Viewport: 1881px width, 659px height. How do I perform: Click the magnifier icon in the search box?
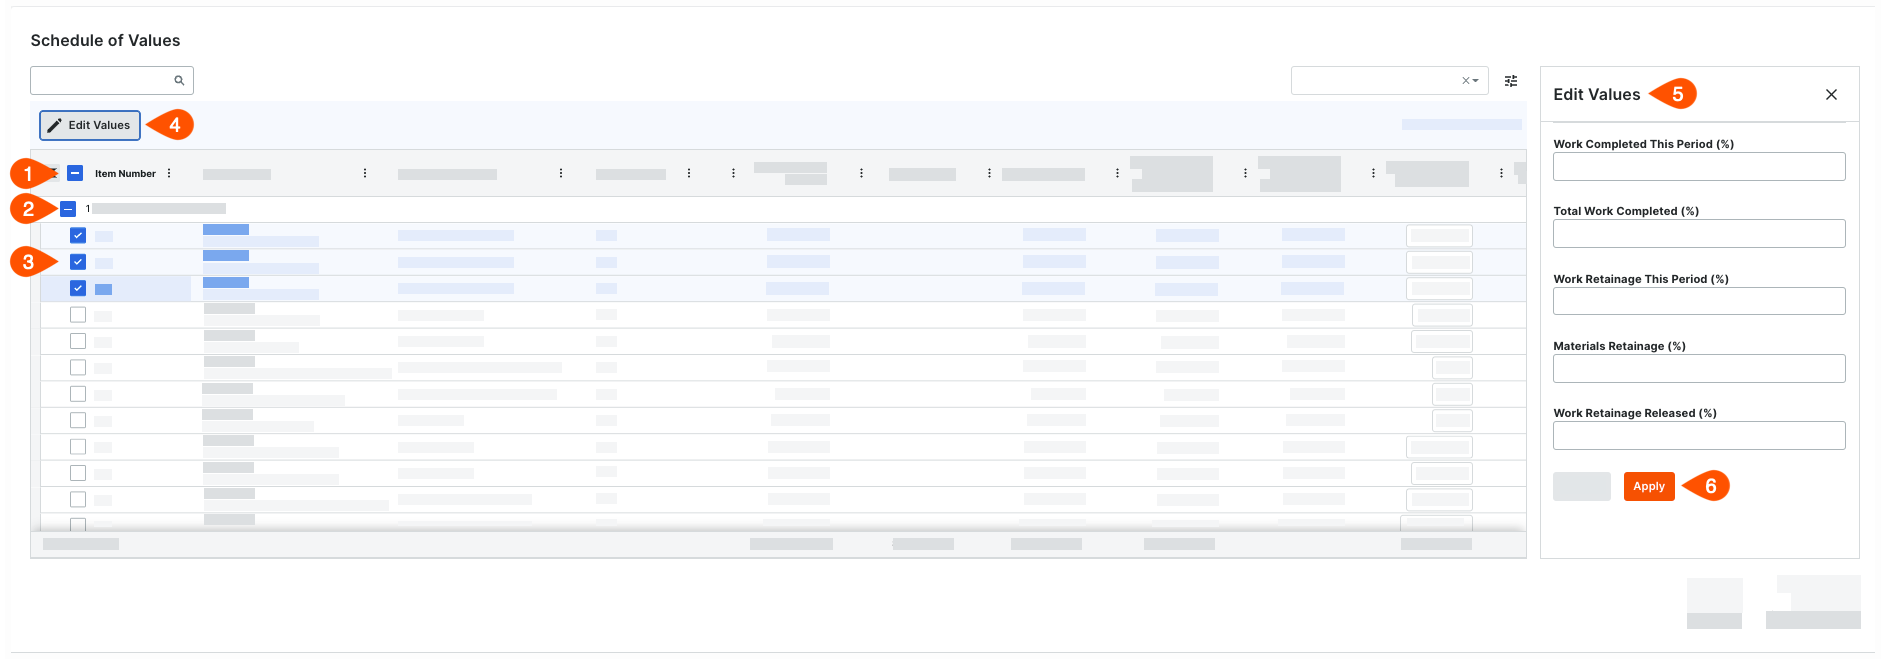pos(179,80)
